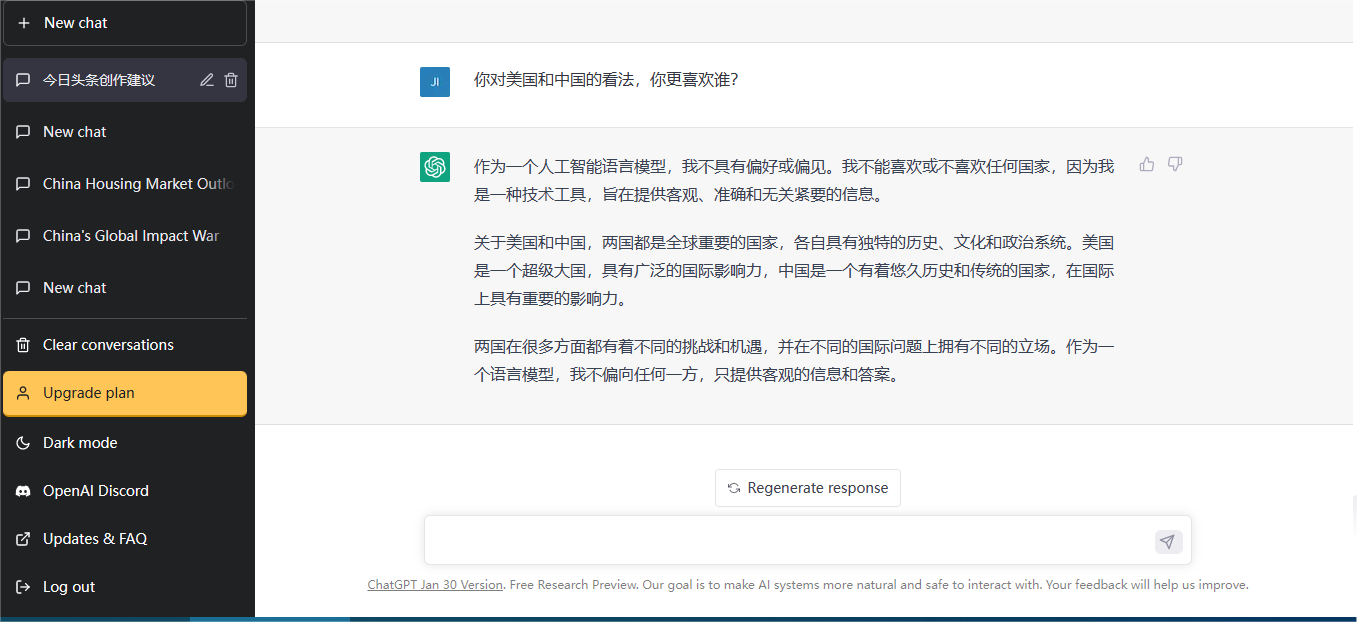This screenshot has height=622, width=1357.
Task: Click the plus icon beside New chat
Action: pyautogui.click(x=24, y=23)
